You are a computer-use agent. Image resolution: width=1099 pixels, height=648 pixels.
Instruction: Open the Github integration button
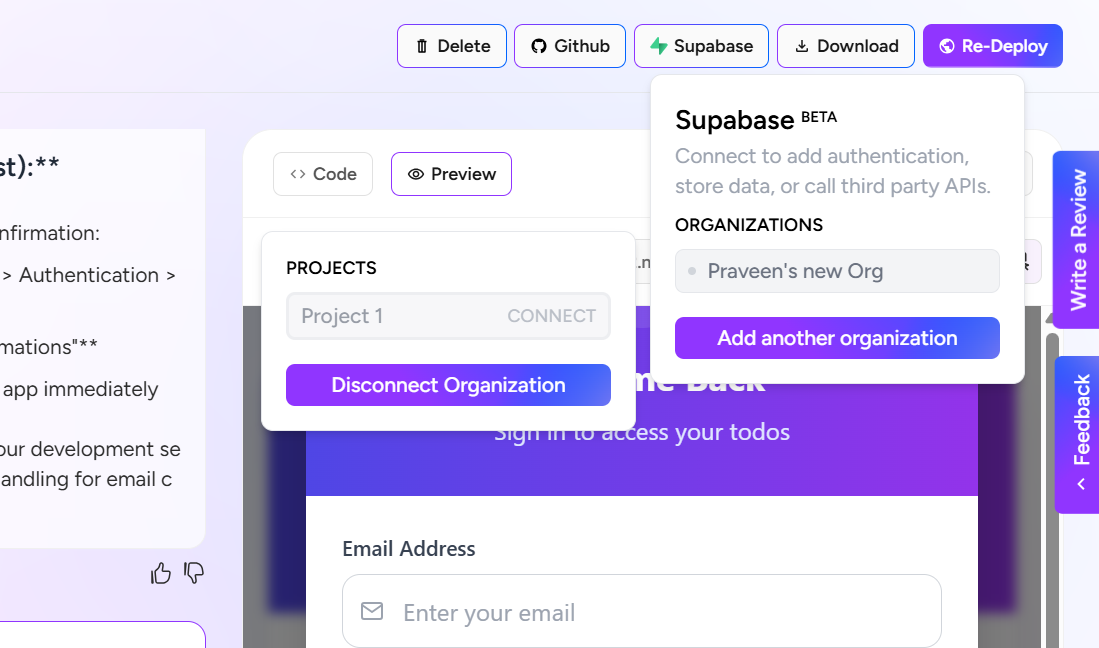pyautogui.click(x=570, y=46)
